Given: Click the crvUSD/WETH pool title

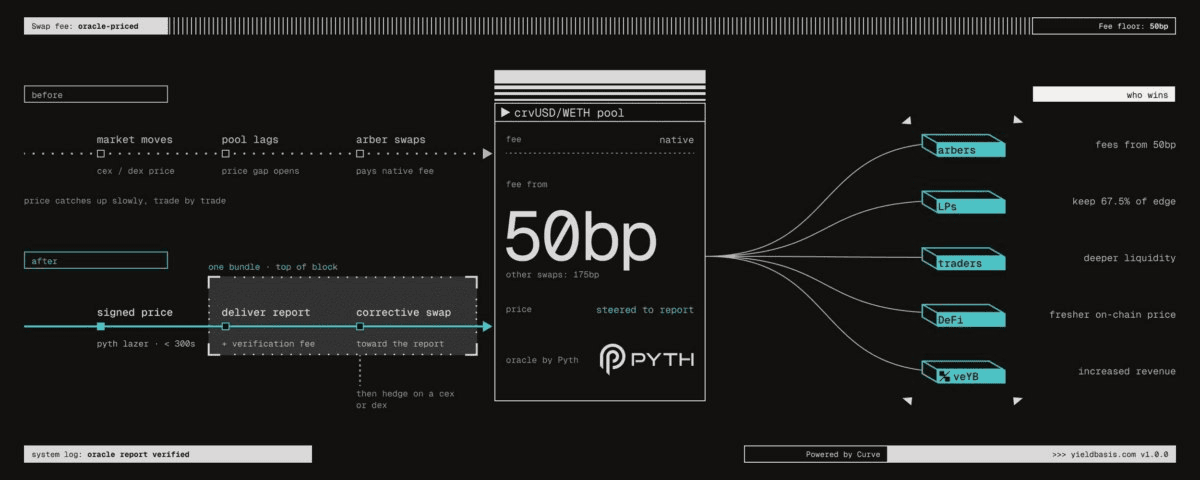Looking at the screenshot, I should click(x=569, y=113).
